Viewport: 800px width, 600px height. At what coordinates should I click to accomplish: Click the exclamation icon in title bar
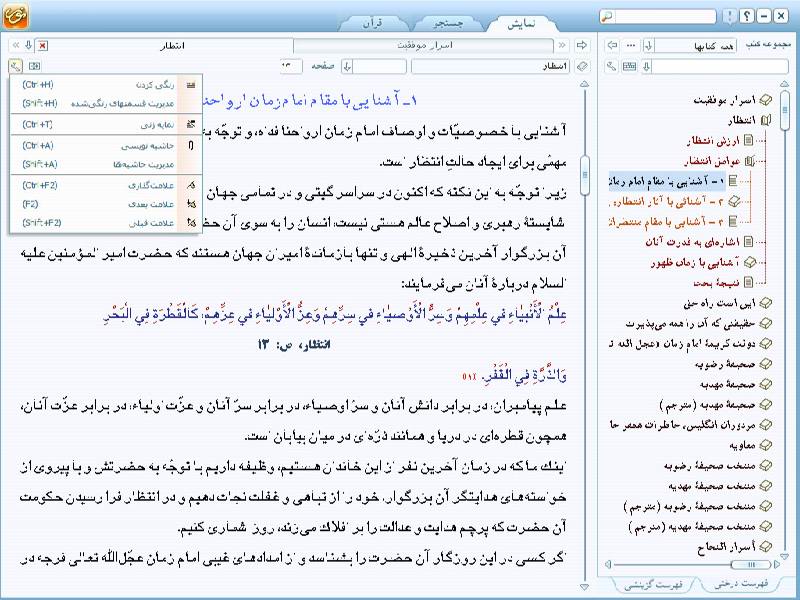(x=730, y=16)
